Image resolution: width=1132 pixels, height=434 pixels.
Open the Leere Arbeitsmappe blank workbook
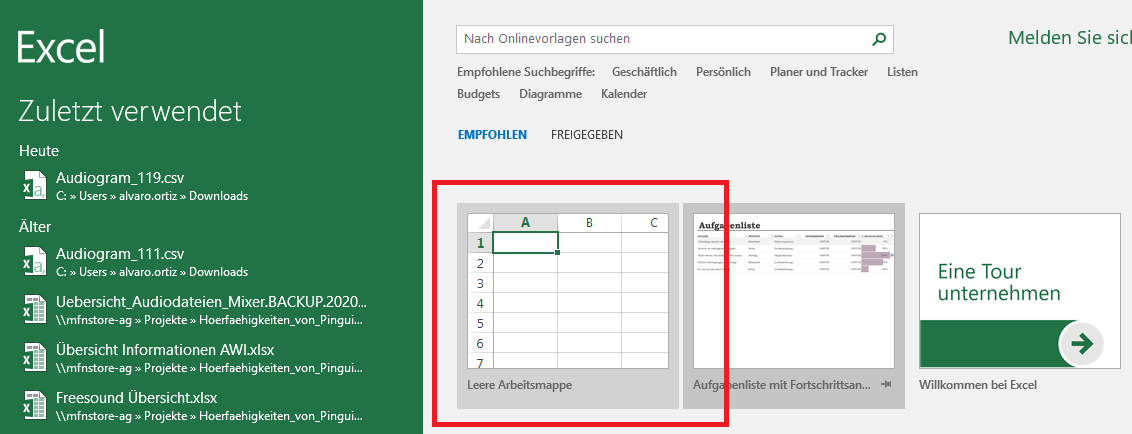(x=567, y=291)
